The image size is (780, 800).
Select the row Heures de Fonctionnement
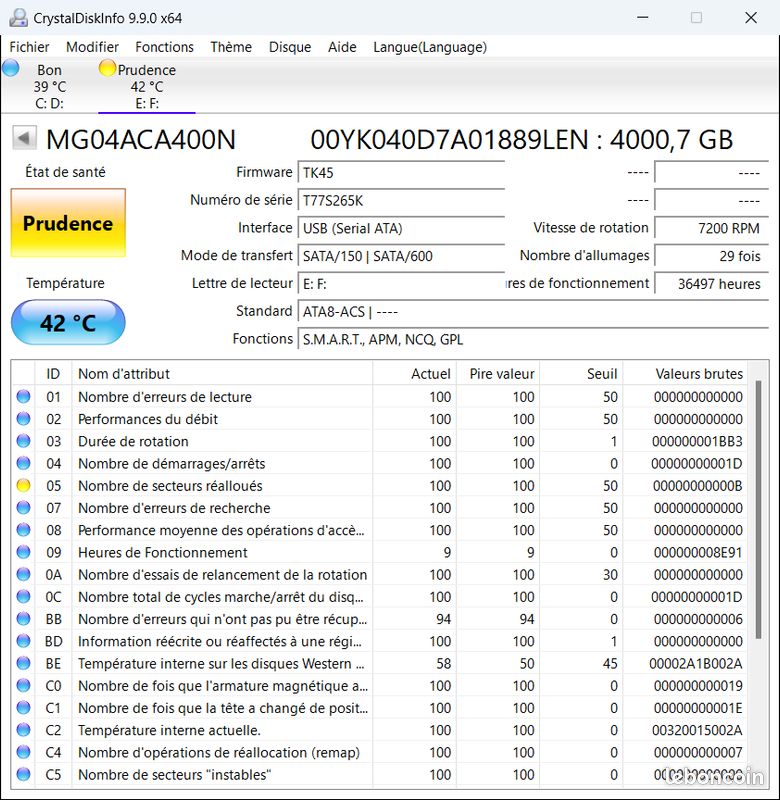tap(380, 553)
